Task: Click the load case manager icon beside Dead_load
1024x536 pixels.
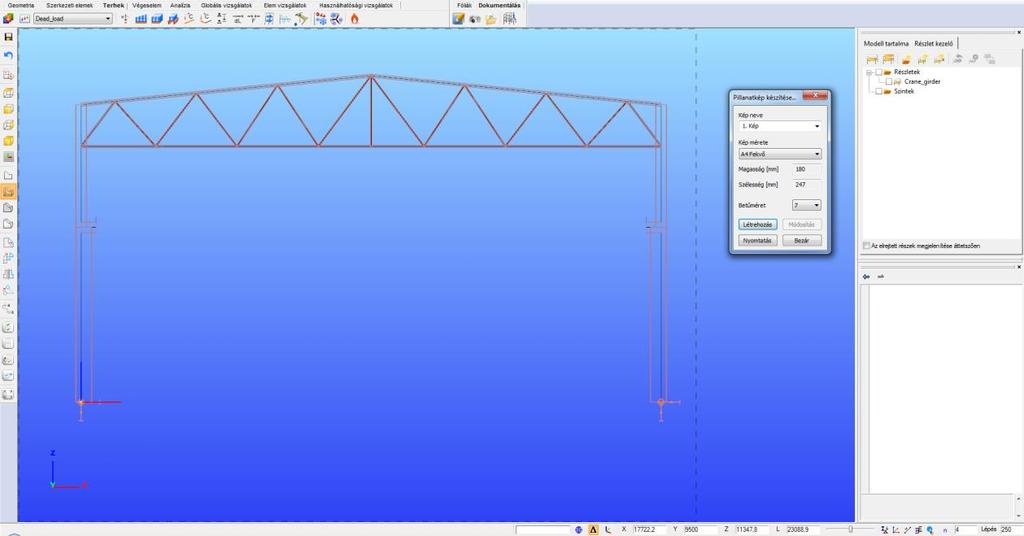Action: [24, 19]
